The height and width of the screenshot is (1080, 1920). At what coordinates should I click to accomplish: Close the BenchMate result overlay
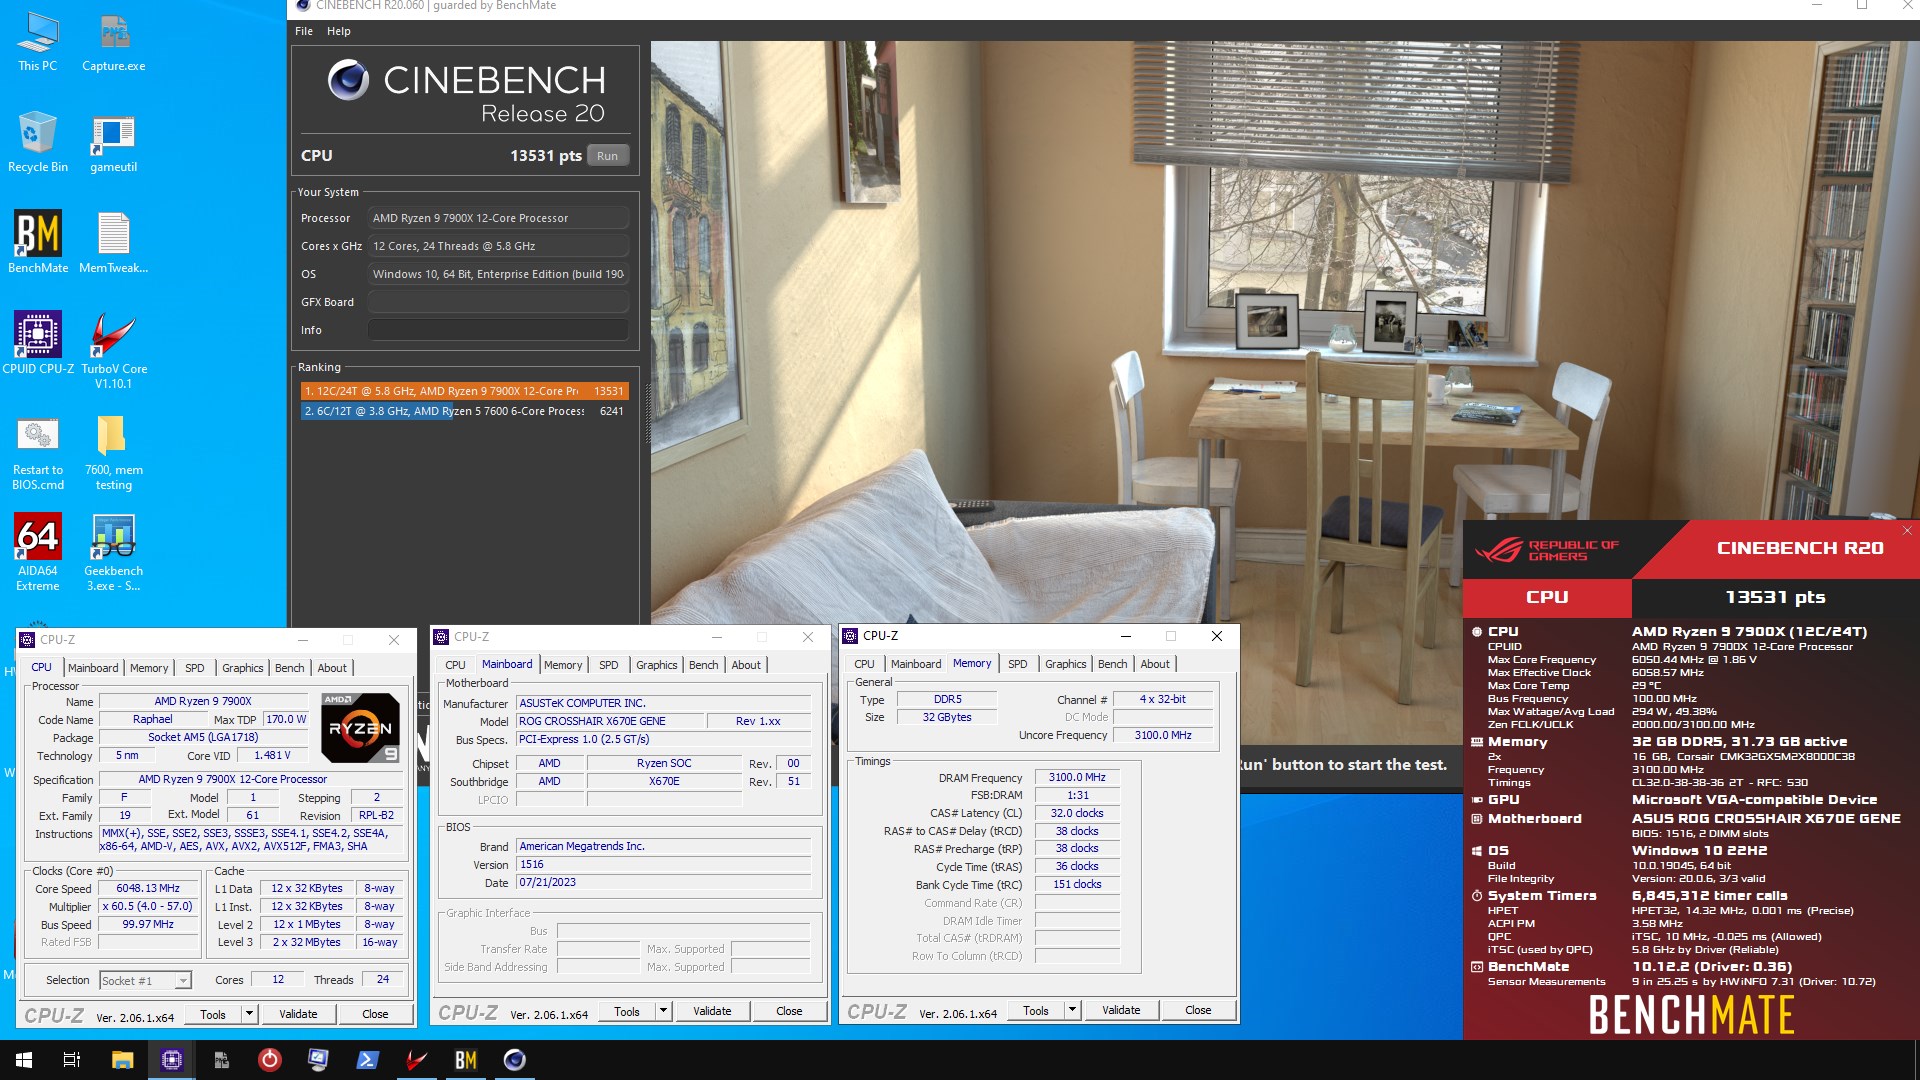pos(1907,531)
